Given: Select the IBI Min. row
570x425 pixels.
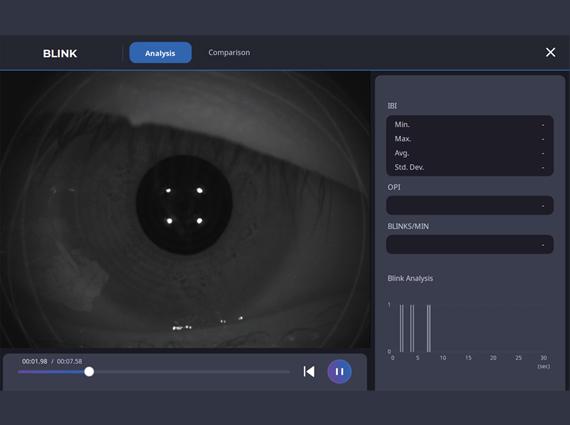Looking at the screenshot, I should point(470,124).
